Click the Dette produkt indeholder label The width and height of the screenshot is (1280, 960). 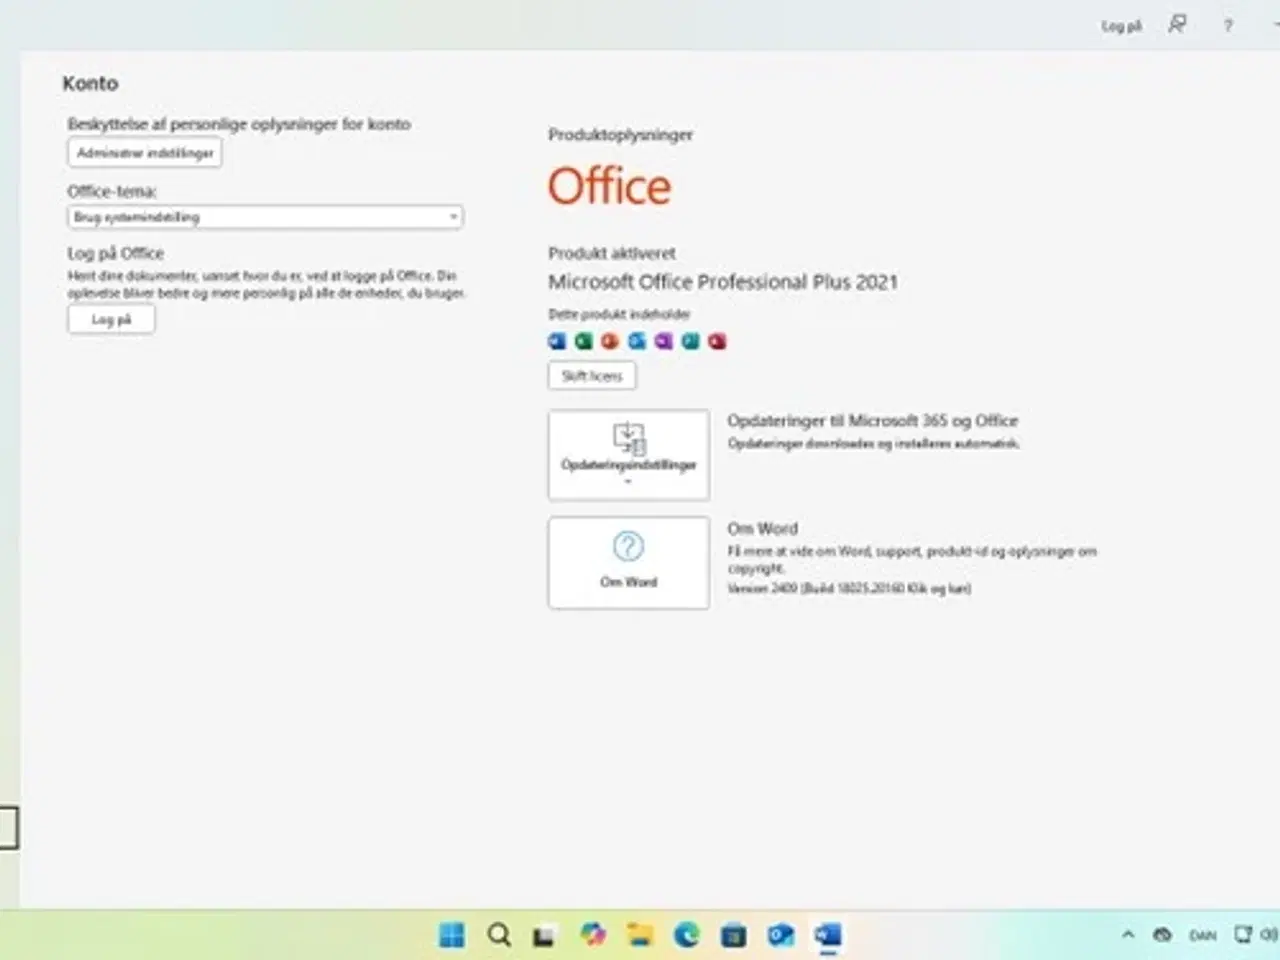619,314
